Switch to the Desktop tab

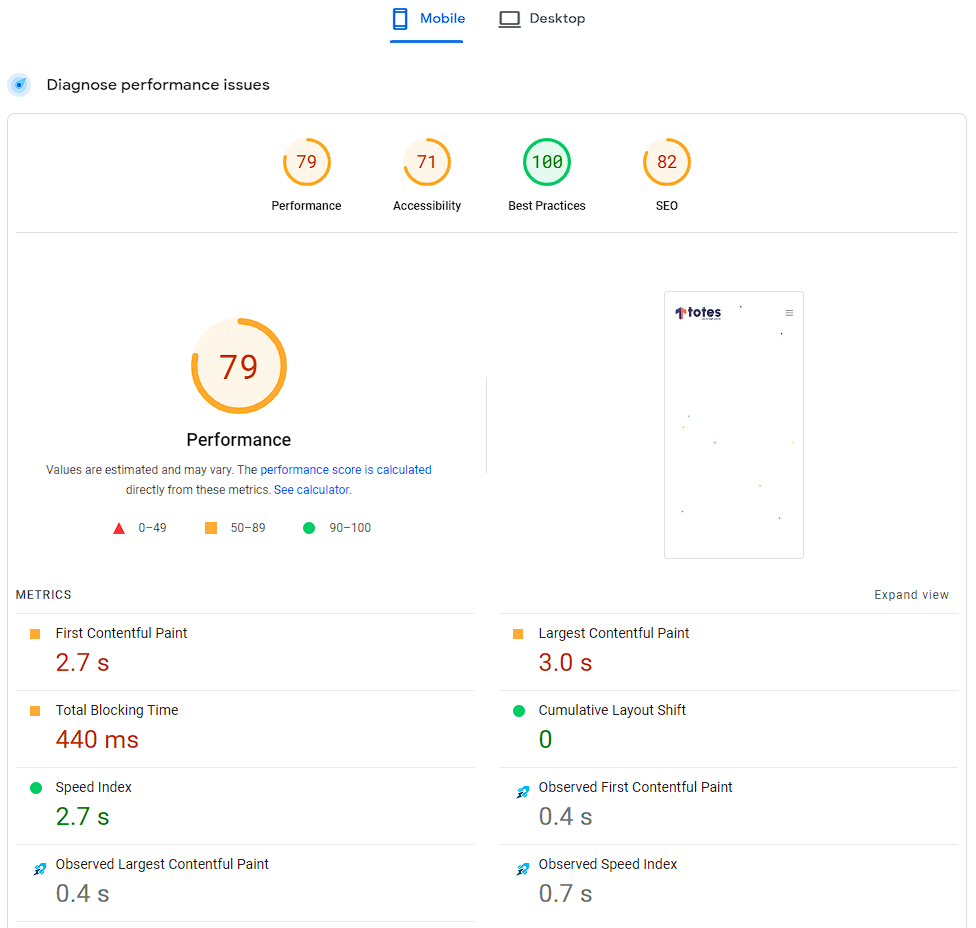coord(542,19)
